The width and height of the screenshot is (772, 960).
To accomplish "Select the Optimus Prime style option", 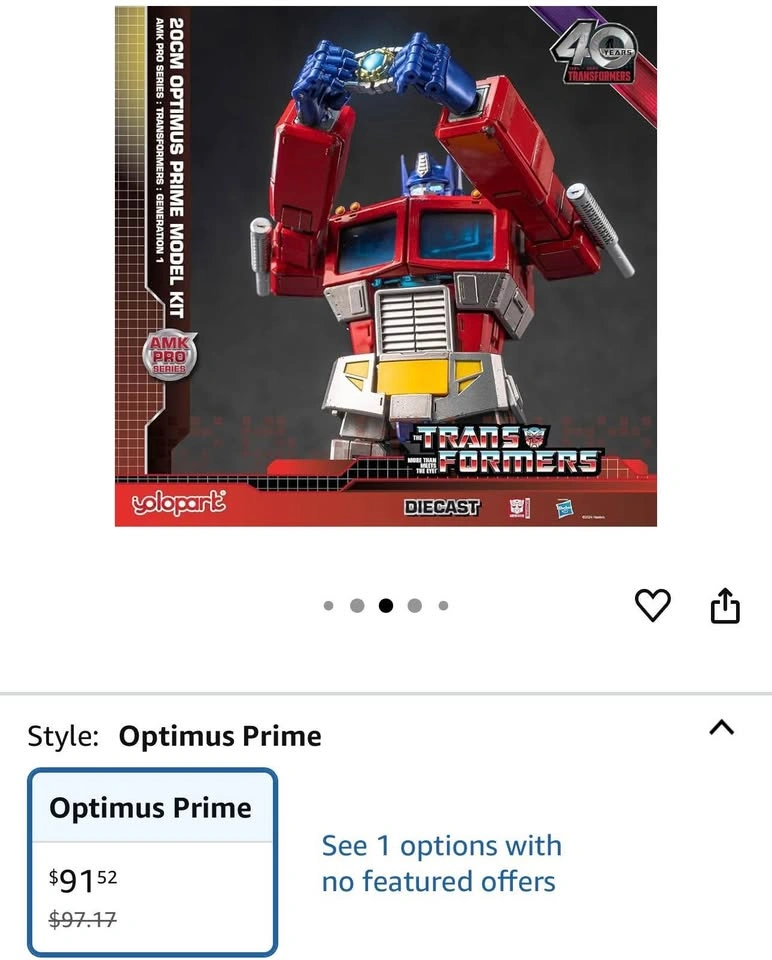I will pos(152,862).
